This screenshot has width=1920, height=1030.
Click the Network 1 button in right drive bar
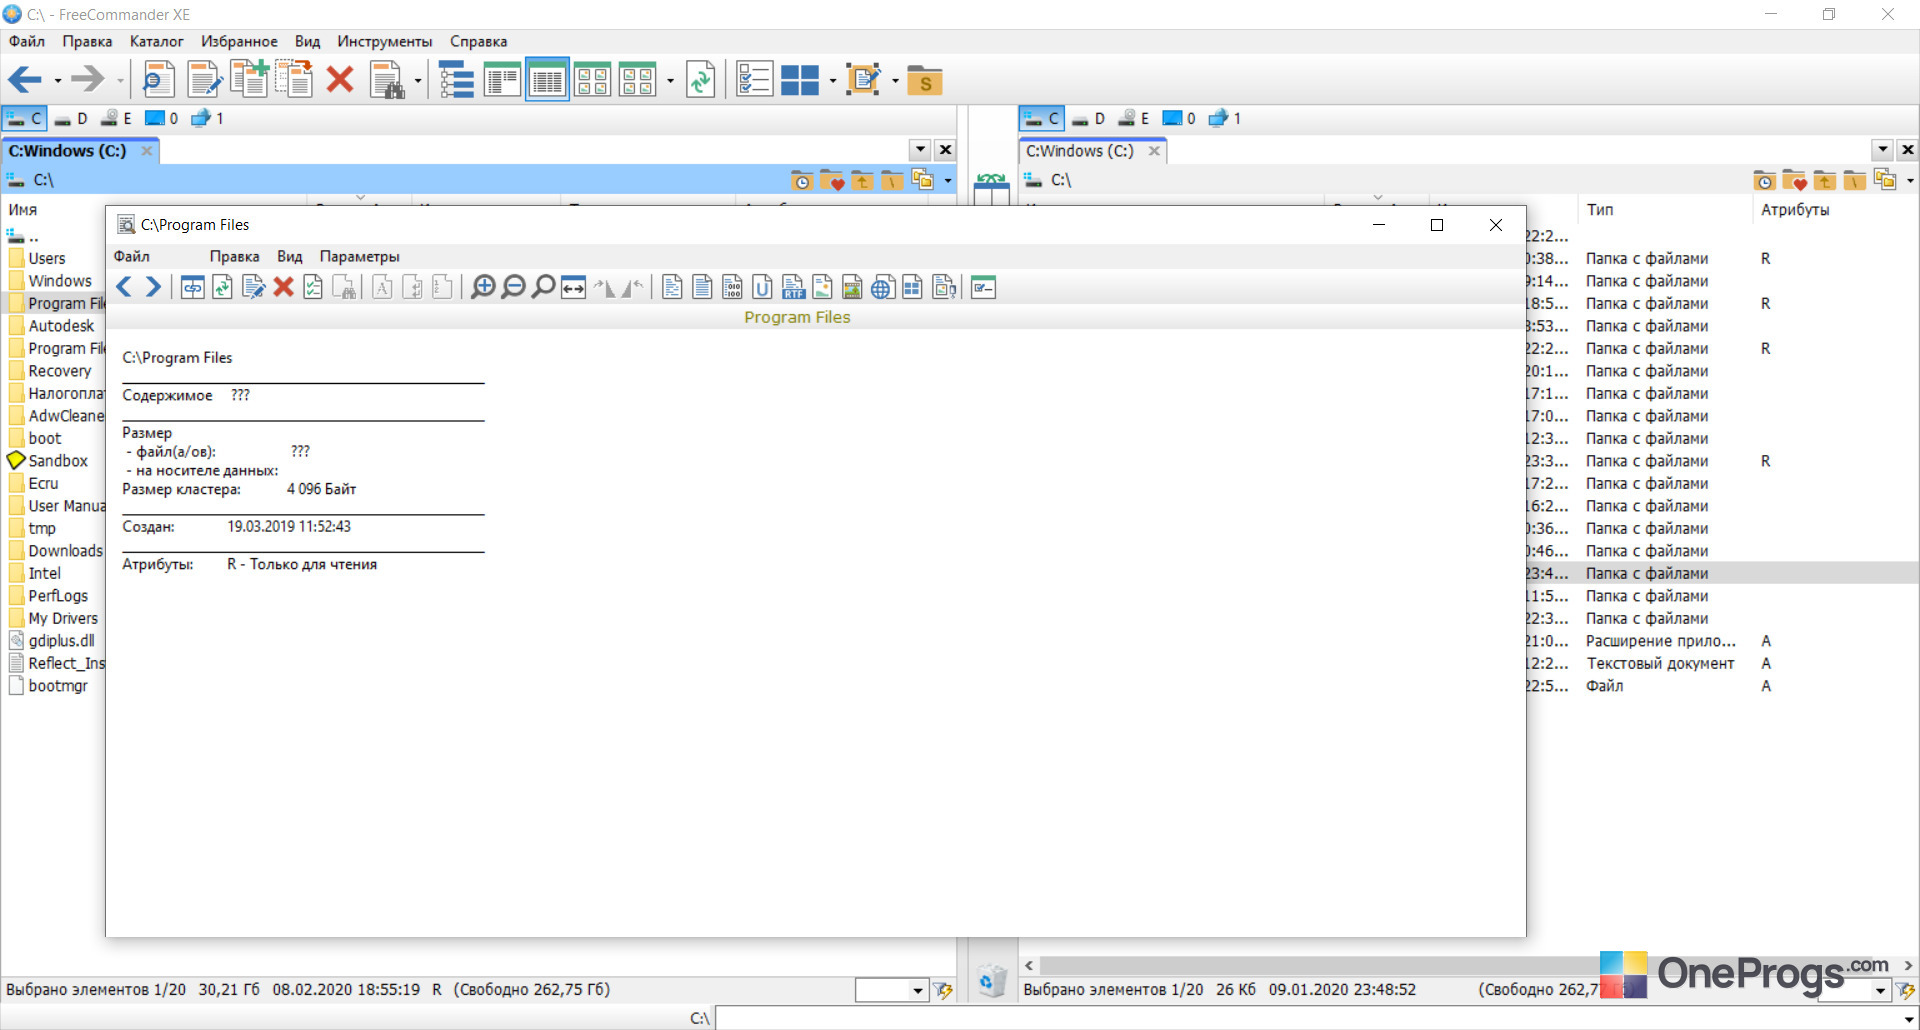point(1225,119)
